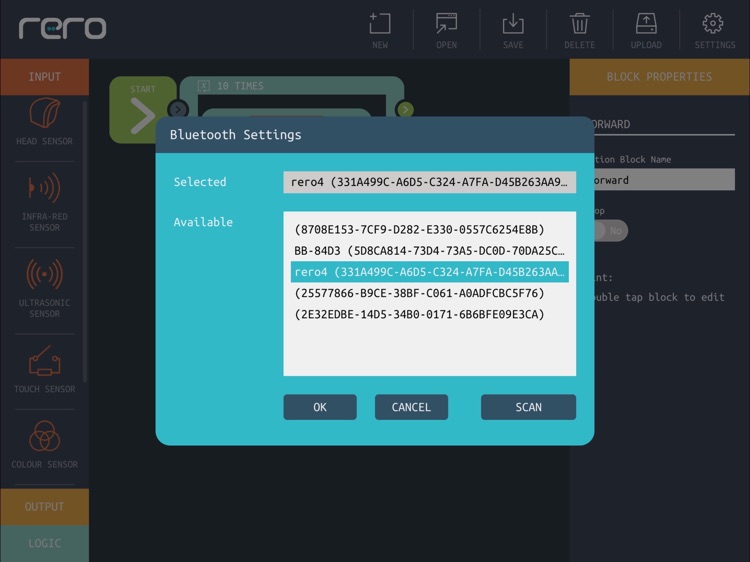This screenshot has width=750, height=562.
Task: Scan for Bluetooth devices
Action: coord(529,407)
